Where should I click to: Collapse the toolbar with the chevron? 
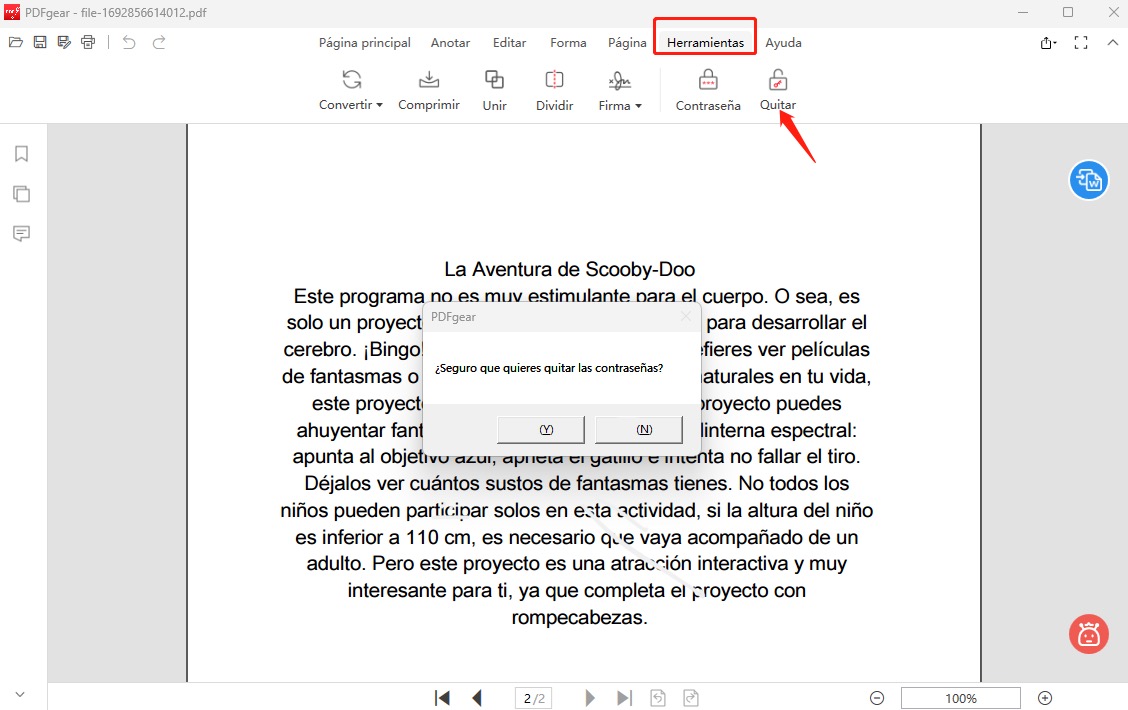tap(1113, 42)
